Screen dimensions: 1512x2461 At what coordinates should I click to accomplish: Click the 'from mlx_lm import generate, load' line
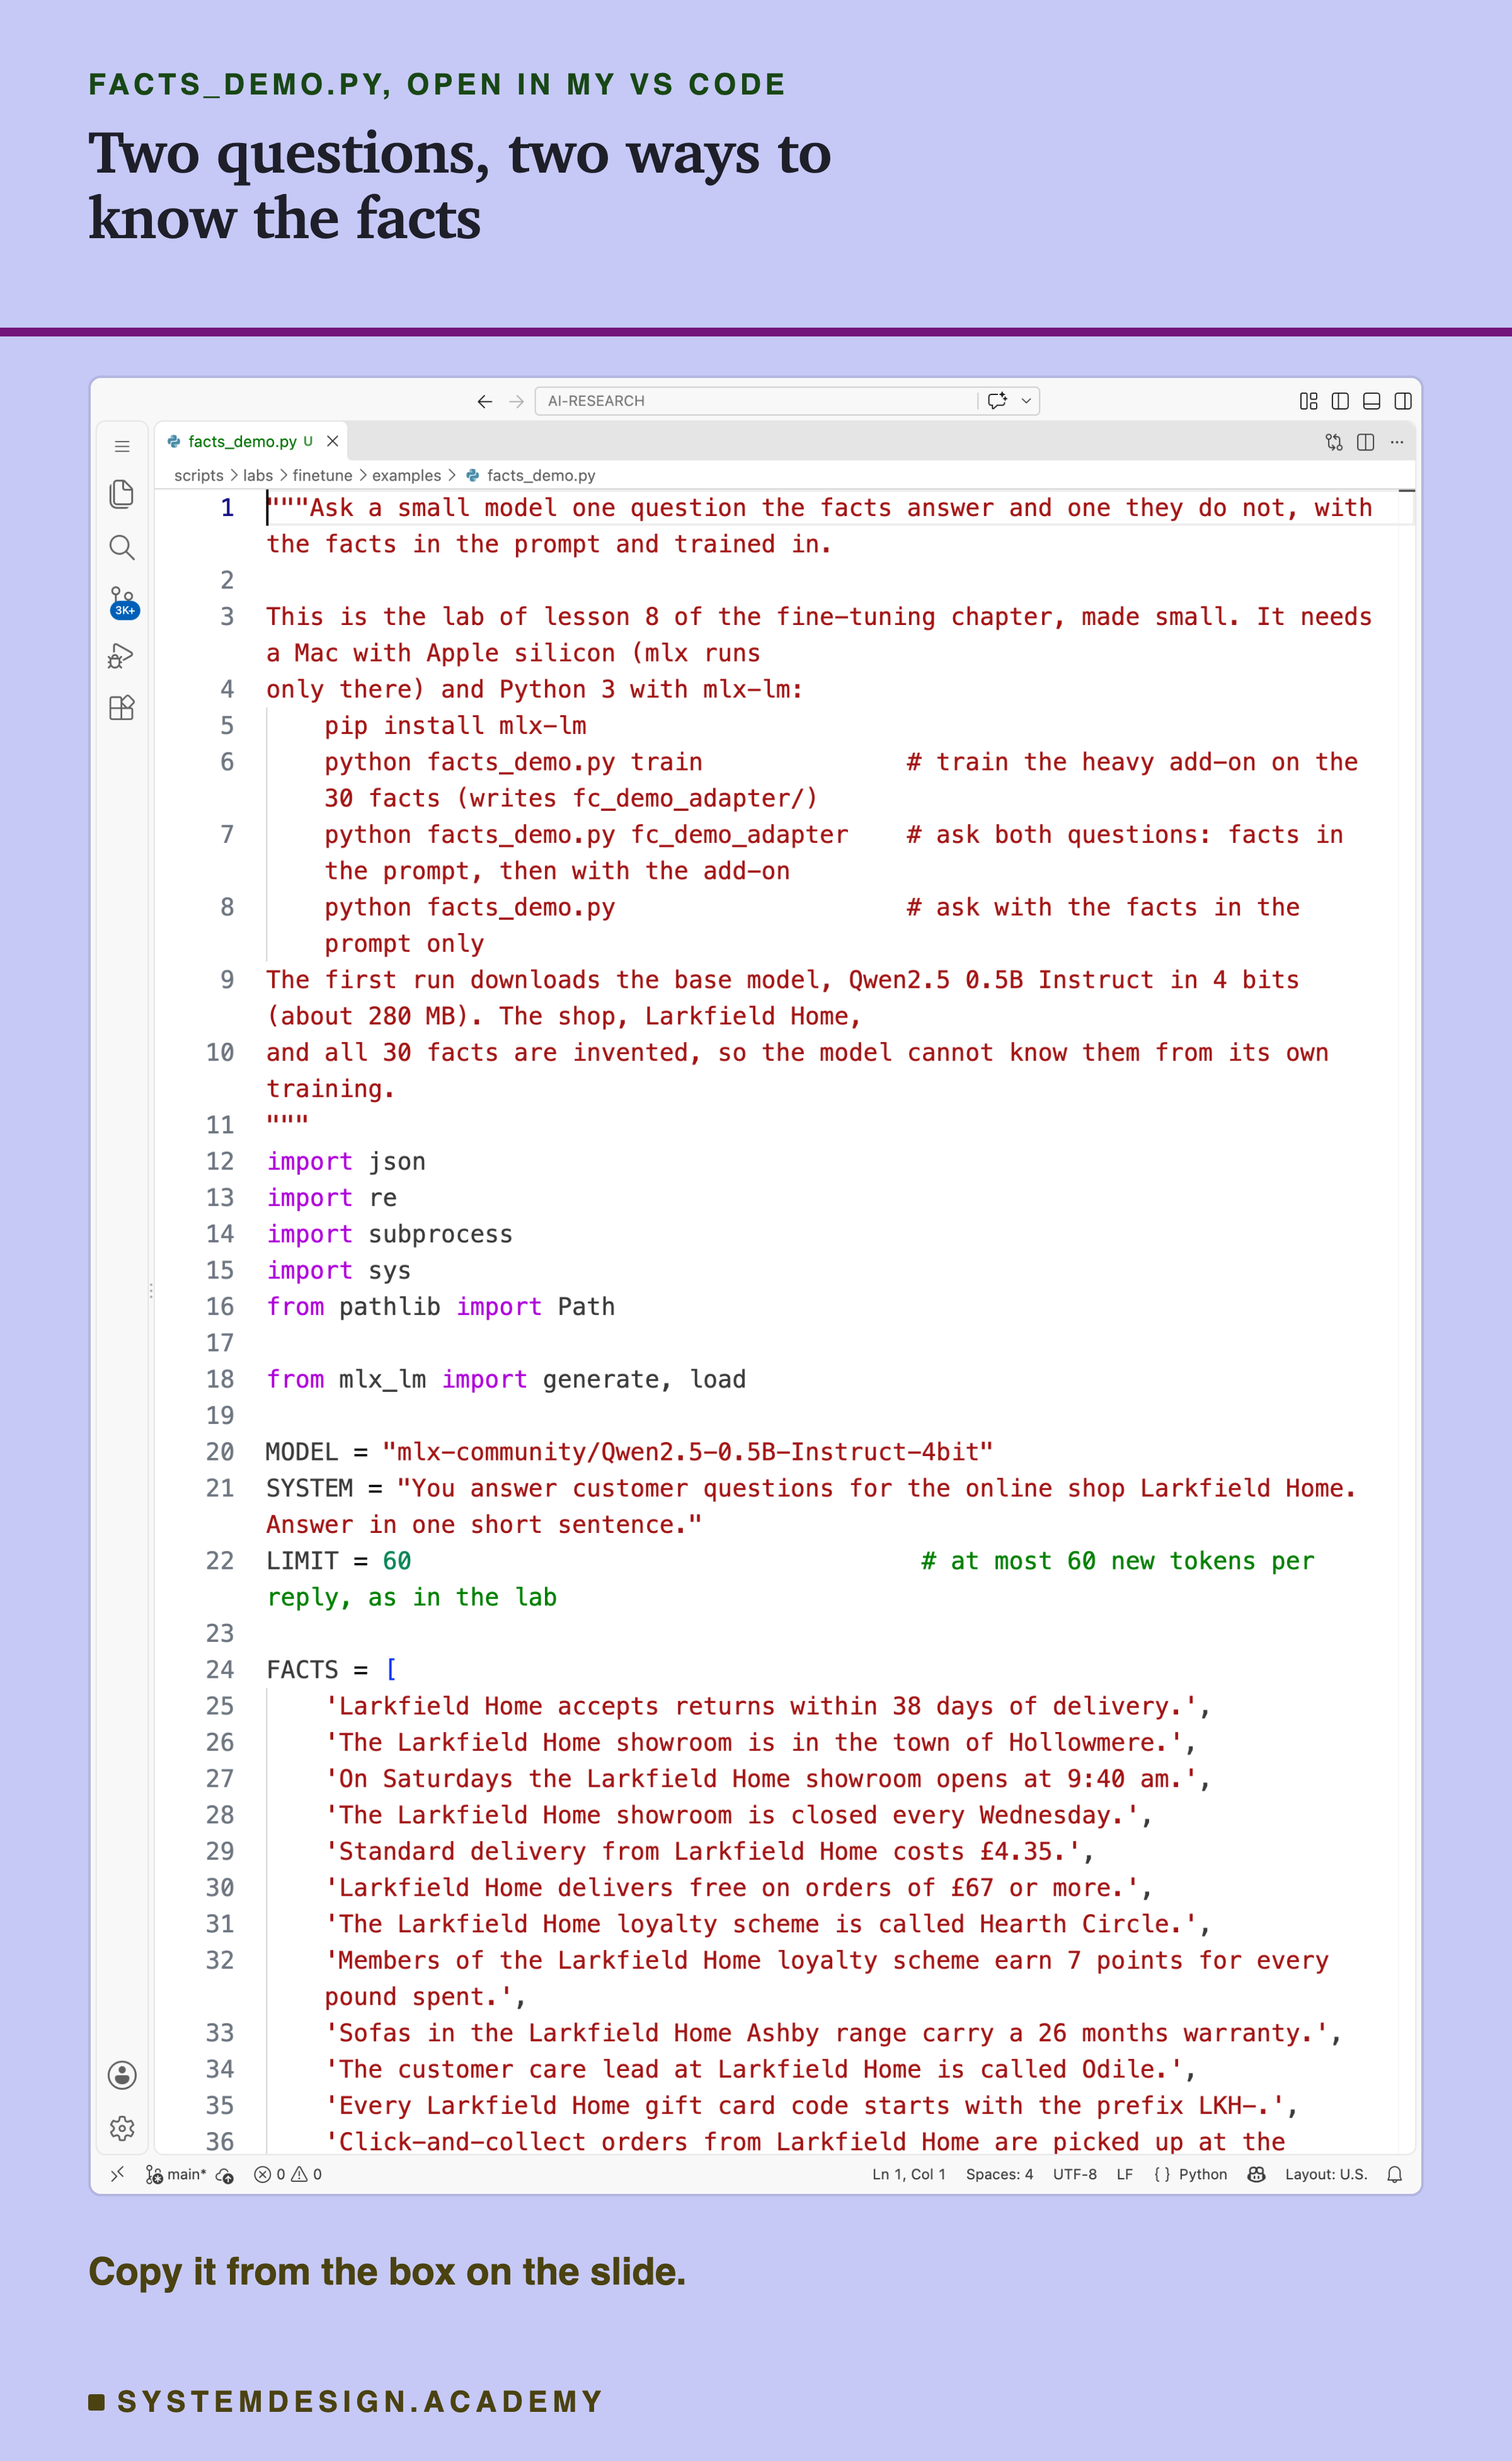coord(506,1380)
